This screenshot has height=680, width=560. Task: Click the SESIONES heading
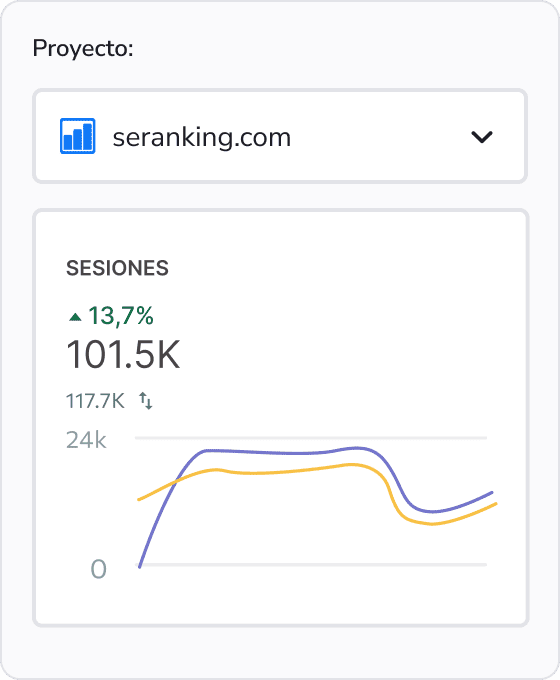[117, 268]
